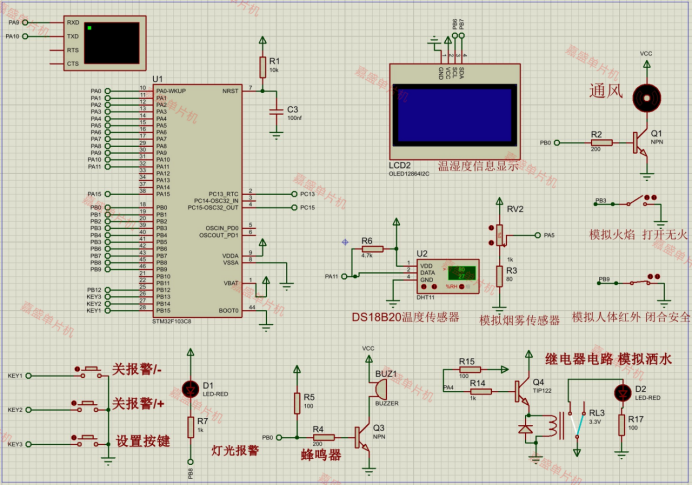Viewport: 692px width, 486px height.
Task: Select resistor R2 near Q1
Action: click(x=602, y=142)
